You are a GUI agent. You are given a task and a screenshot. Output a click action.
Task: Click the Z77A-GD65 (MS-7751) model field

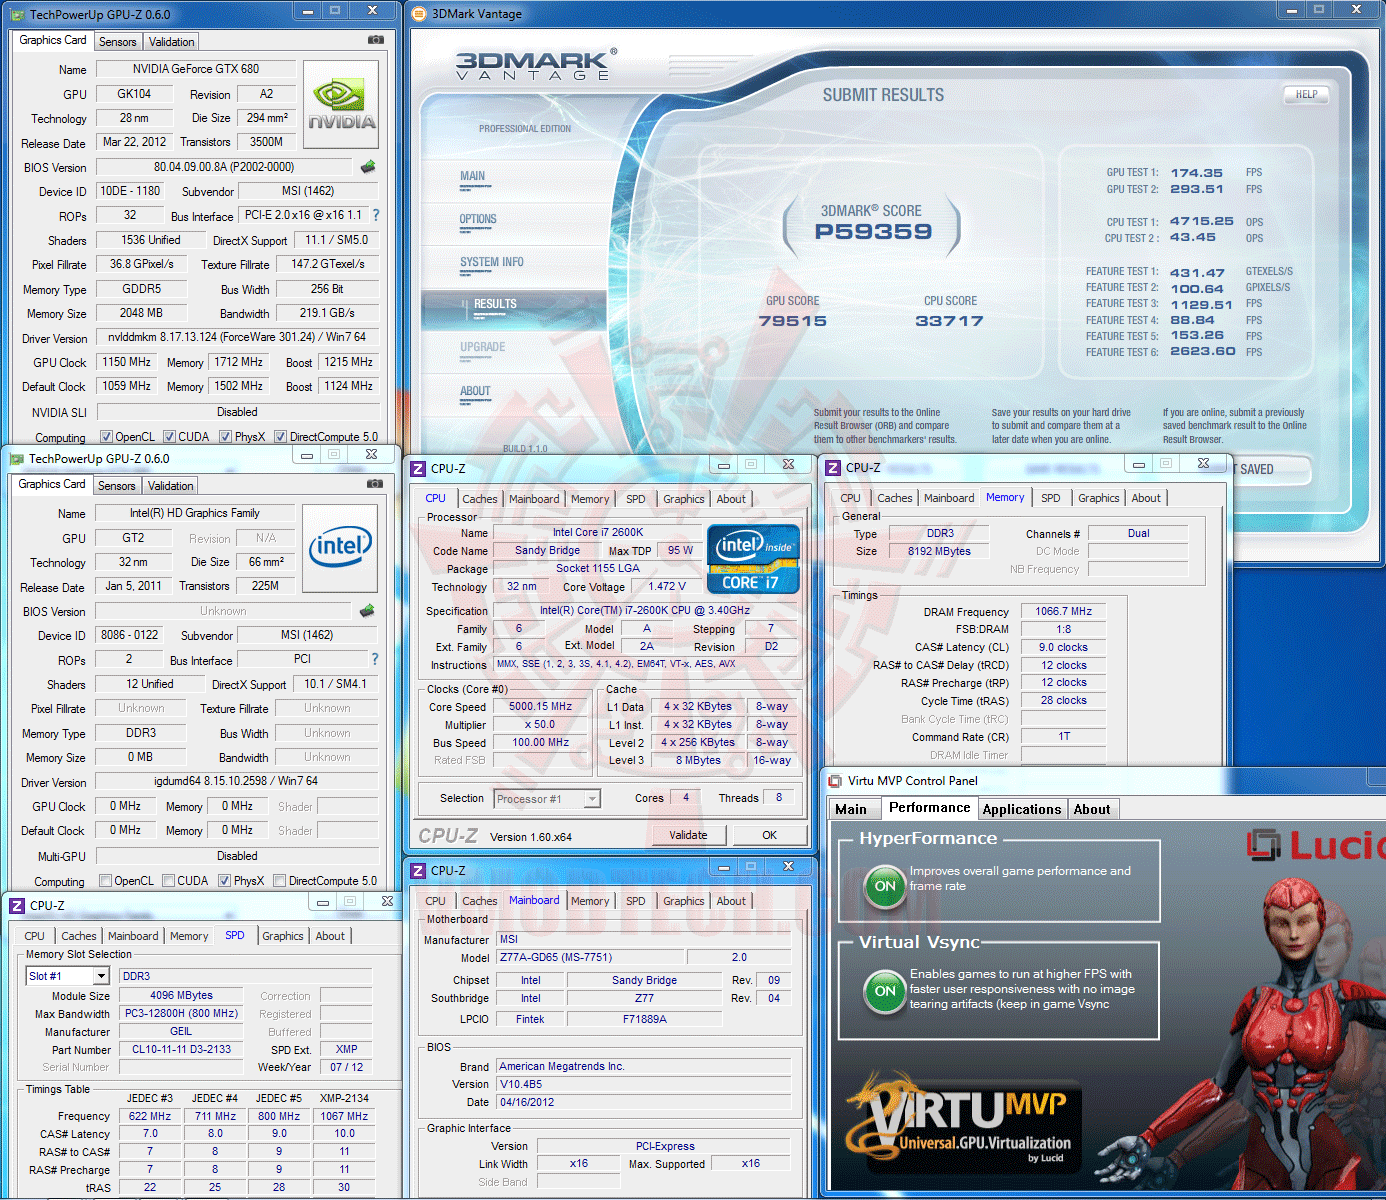tap(590, 957)
